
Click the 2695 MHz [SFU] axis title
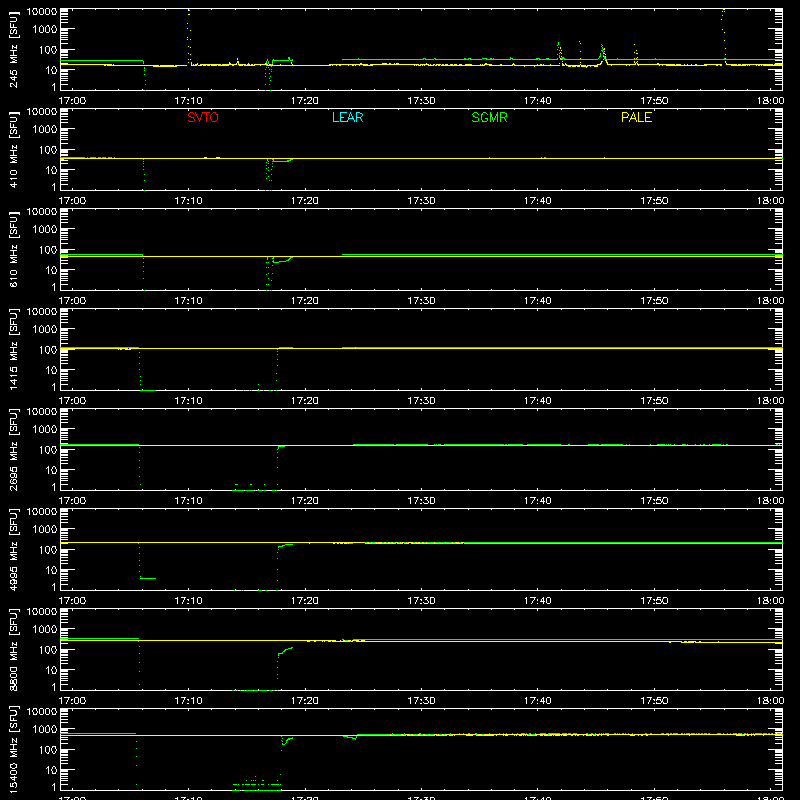coord(14,449)
